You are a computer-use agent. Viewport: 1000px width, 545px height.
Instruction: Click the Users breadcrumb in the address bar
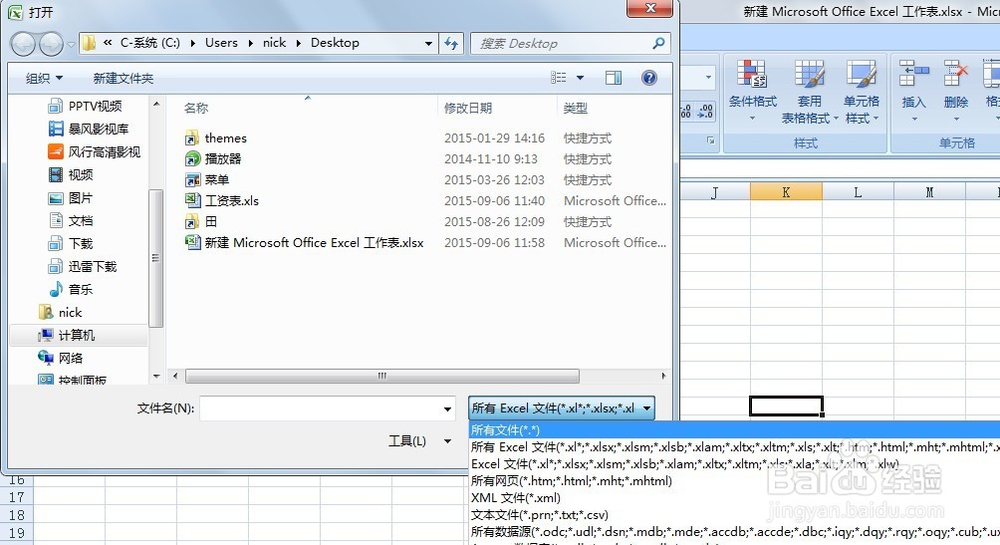pos(221,43)
